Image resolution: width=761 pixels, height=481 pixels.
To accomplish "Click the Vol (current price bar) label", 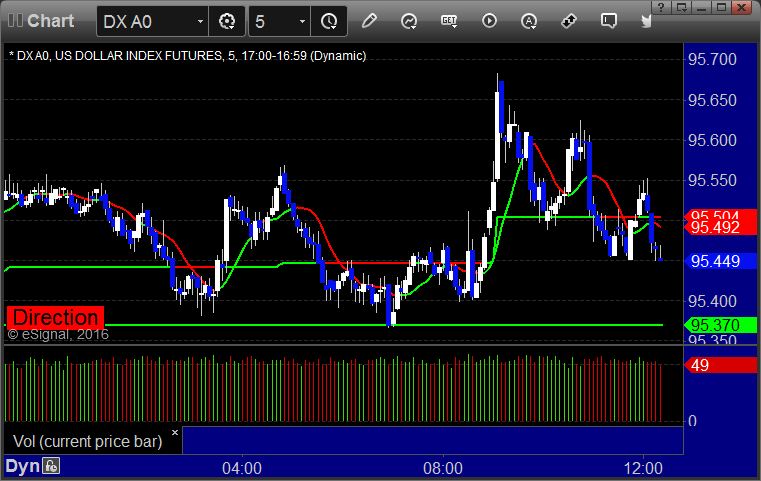I will pyautogui.click(x=87, y=441).
